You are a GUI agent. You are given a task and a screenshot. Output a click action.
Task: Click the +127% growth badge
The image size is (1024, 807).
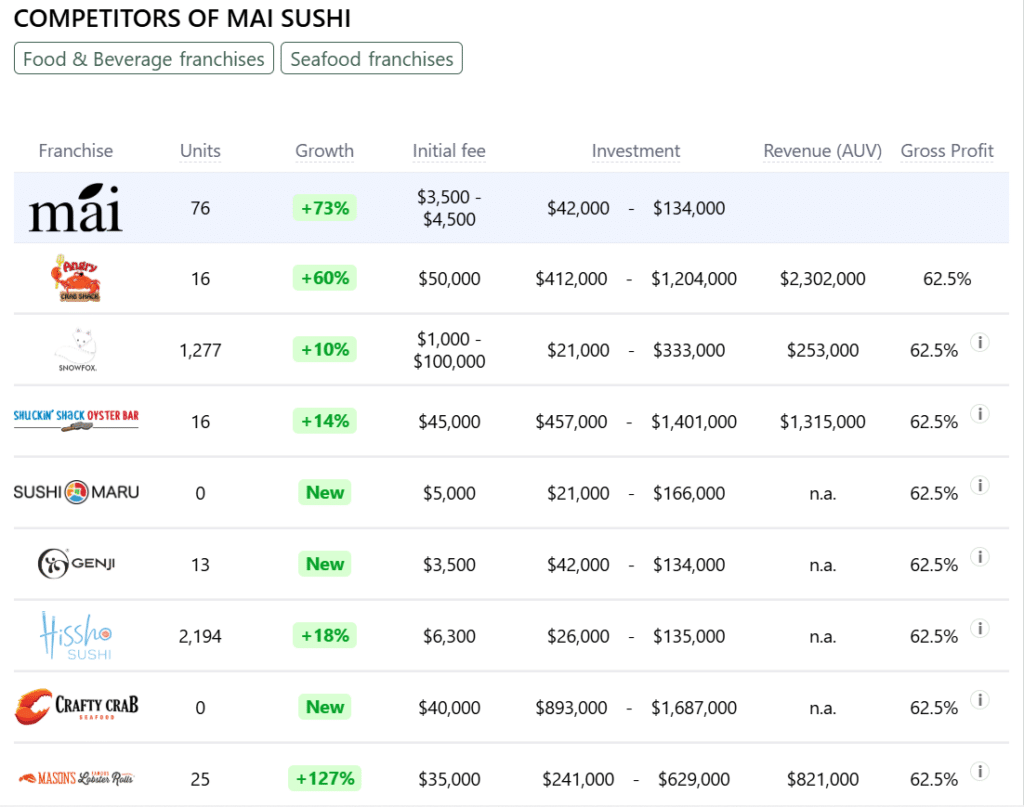[x=325, y=778]
